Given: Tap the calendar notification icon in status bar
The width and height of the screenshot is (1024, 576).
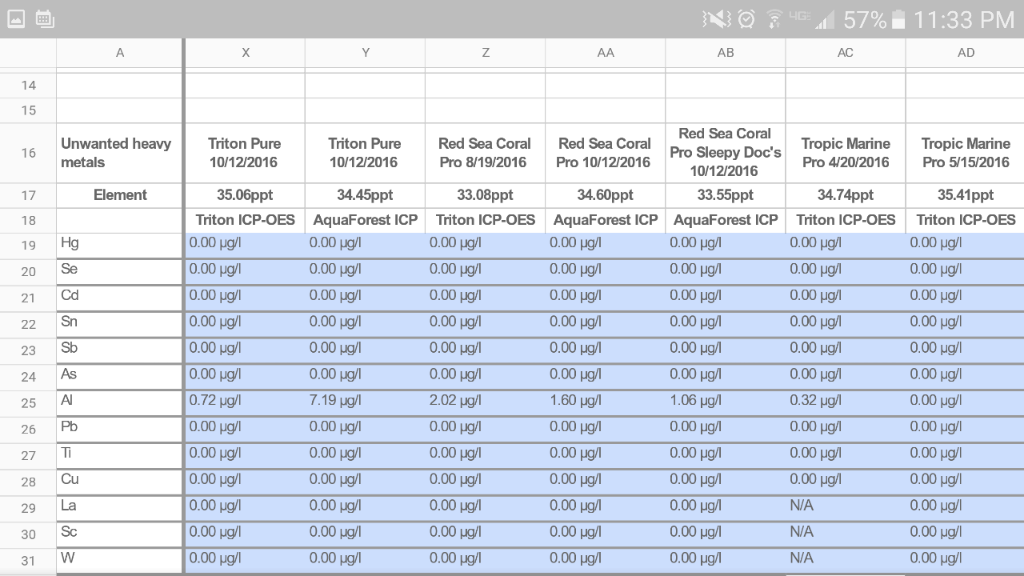Looking at the screenshot, I should pyautogui.click(x=45, y=19).
